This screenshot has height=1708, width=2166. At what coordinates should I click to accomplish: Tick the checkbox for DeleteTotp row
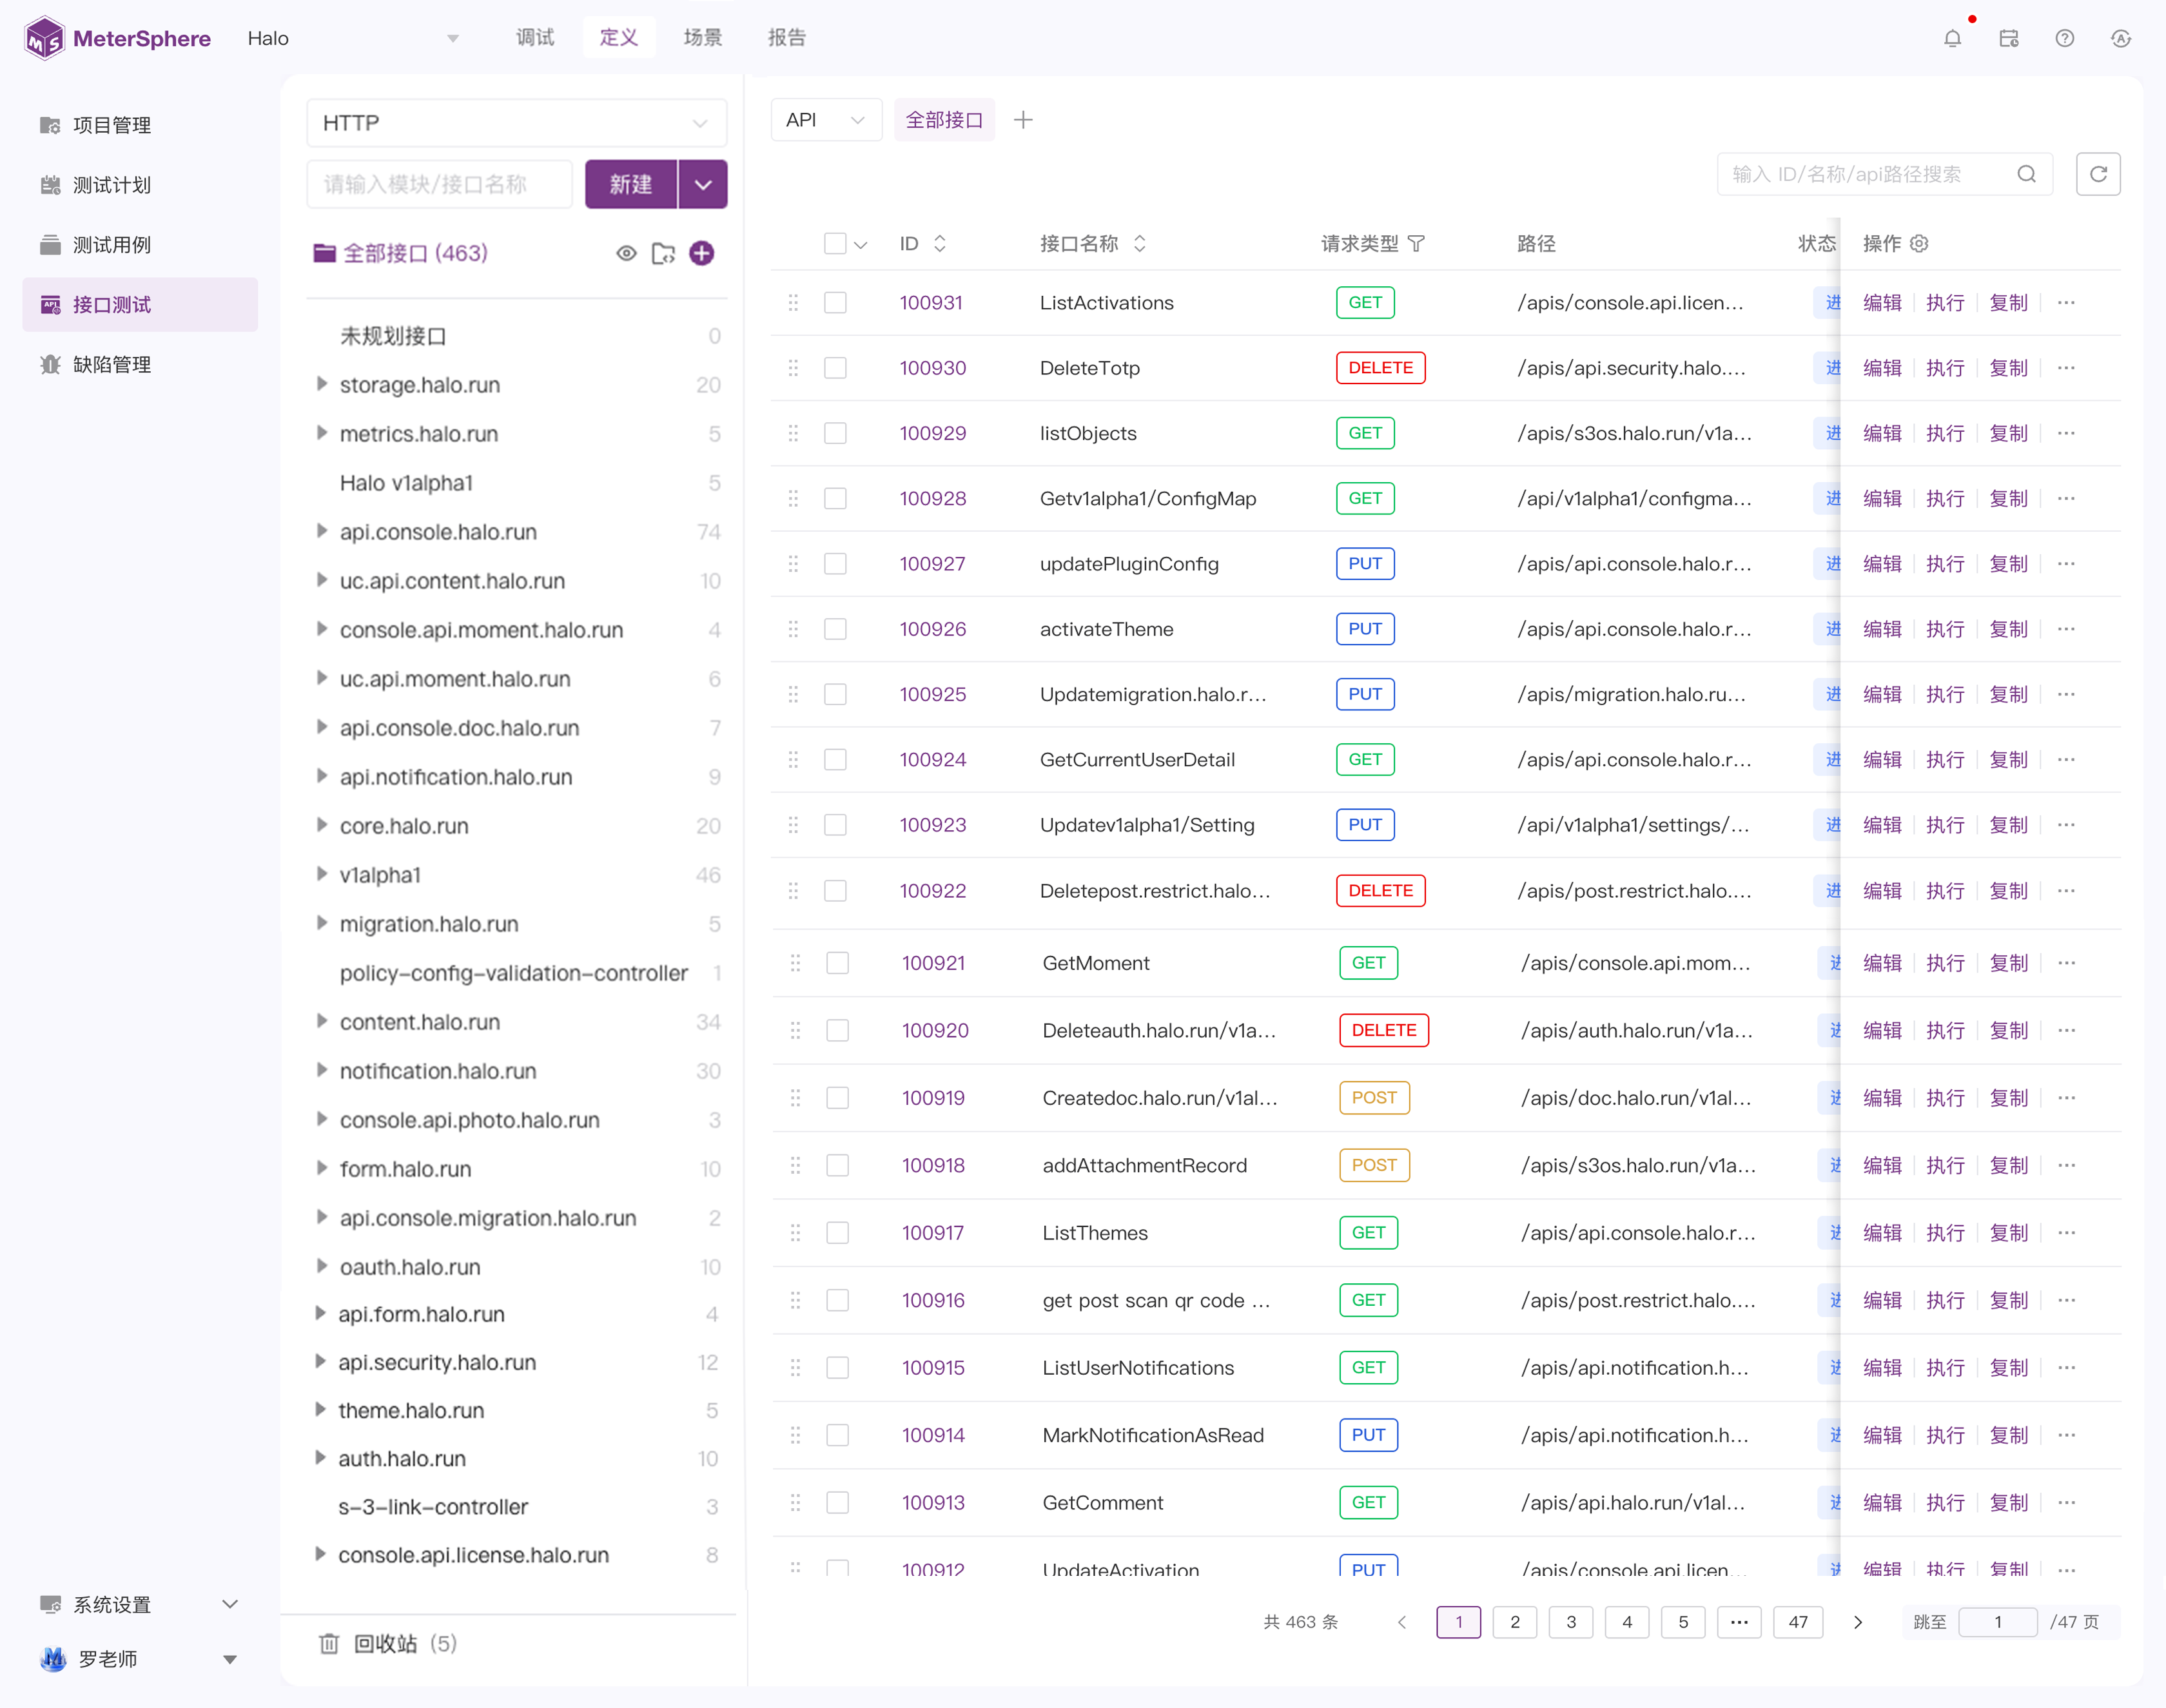835,368
